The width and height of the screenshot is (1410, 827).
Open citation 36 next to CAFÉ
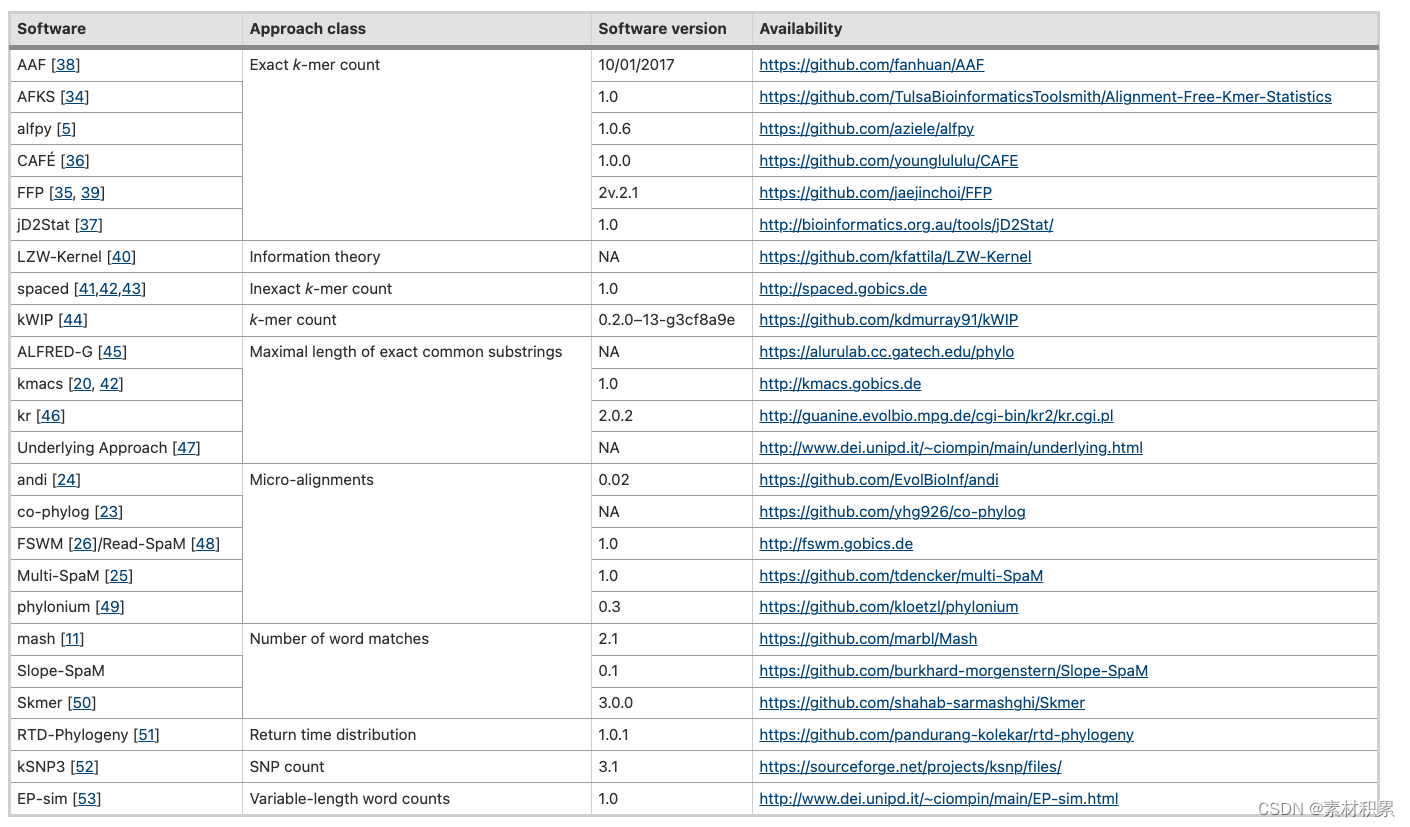click(74, 160)
